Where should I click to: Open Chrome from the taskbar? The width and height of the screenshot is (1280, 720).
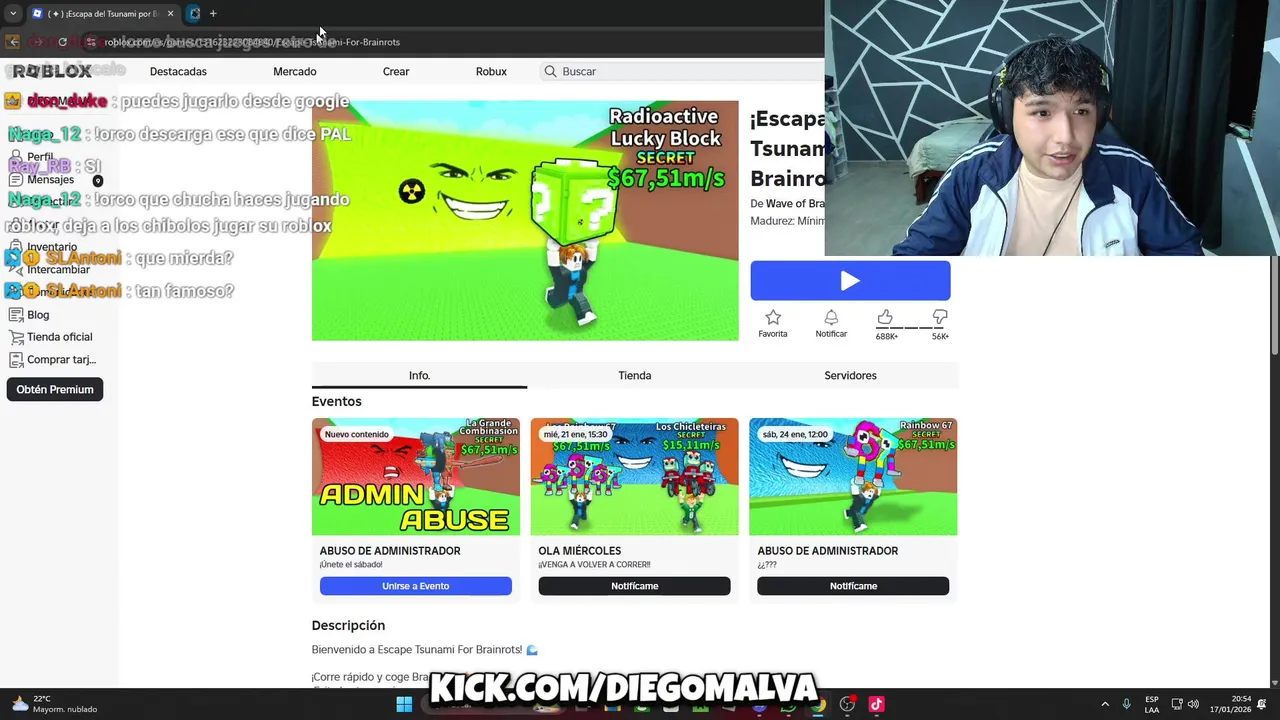pos(818,706)
